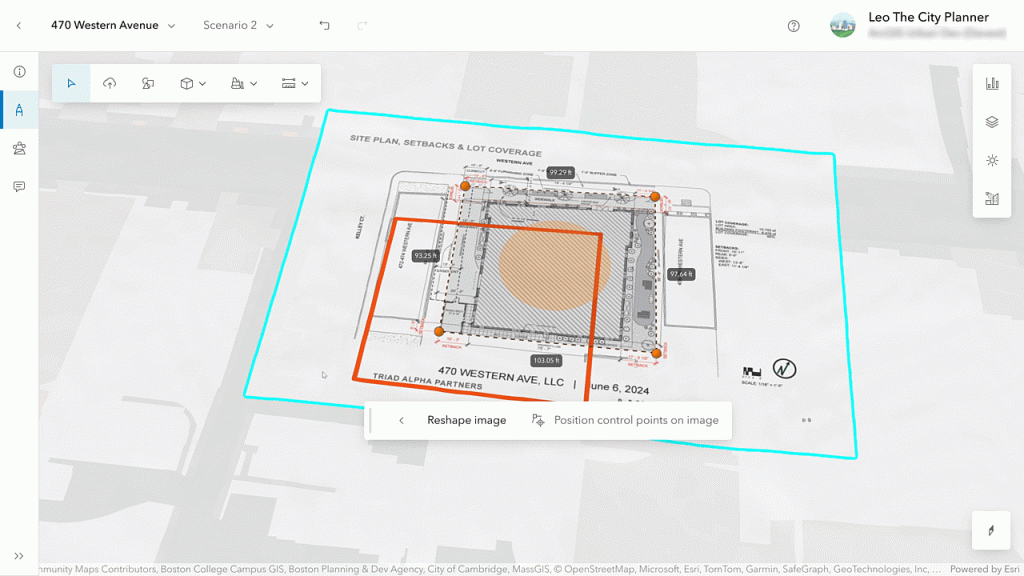Click the cloud upload tool
Viewport: 1024px width, 576px height.
[110, 83]
